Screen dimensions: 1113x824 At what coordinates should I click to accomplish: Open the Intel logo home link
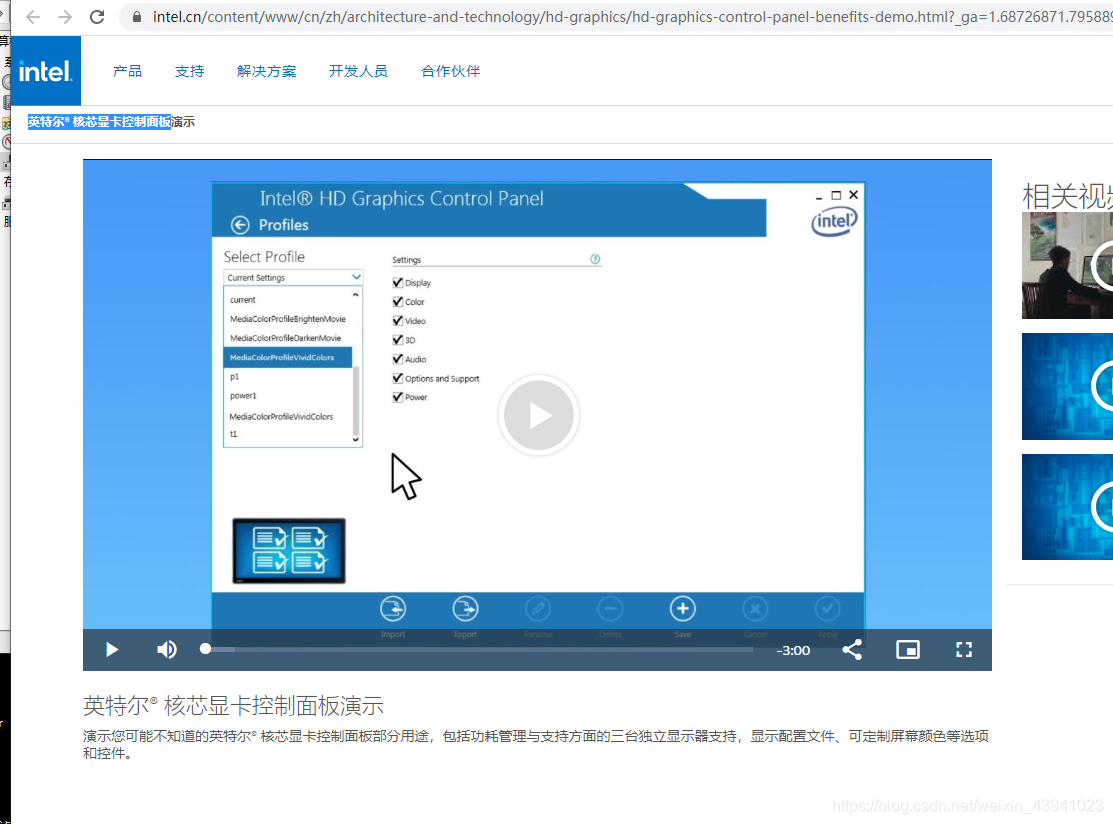[45, 71]
